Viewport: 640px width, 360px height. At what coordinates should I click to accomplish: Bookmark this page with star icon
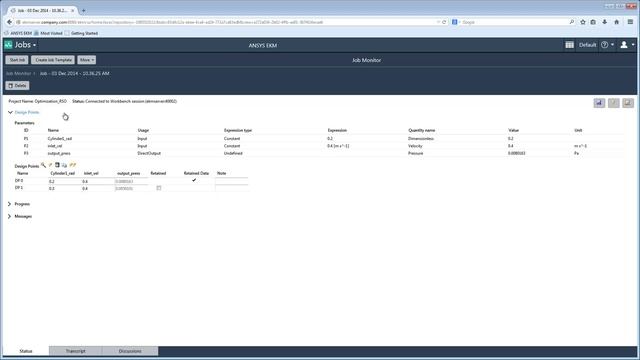pos(583,22)
